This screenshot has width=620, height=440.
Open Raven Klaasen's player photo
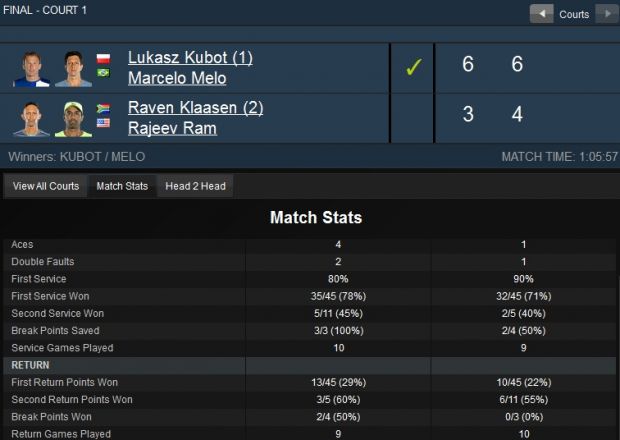32,119
